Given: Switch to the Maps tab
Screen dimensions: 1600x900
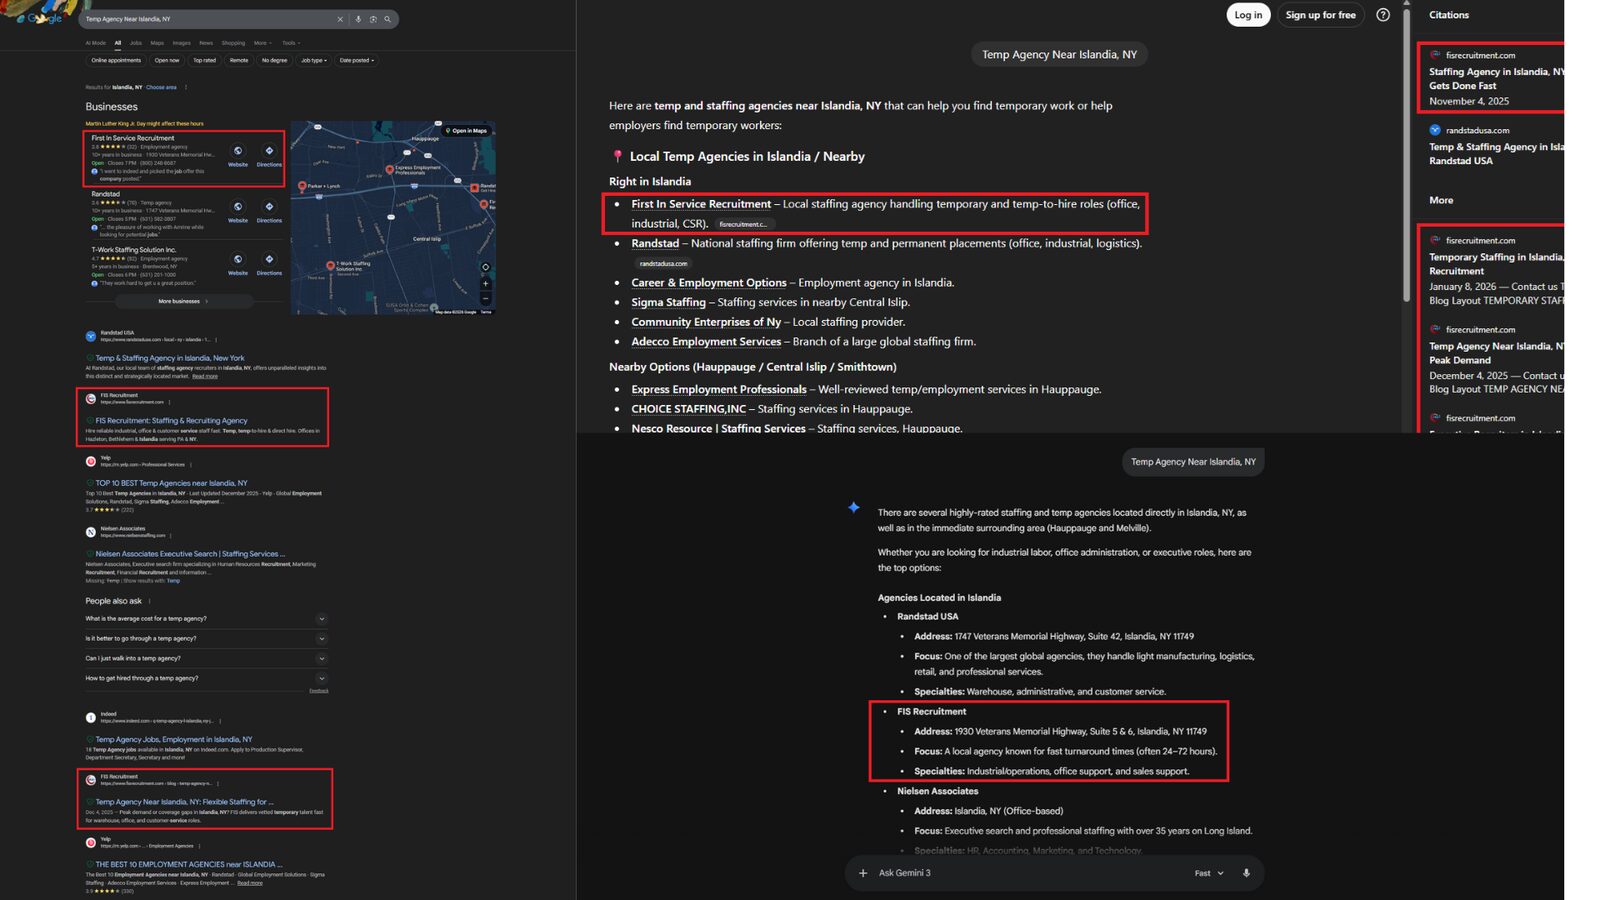Looking at the screenshot, I should tap(157, 43).
